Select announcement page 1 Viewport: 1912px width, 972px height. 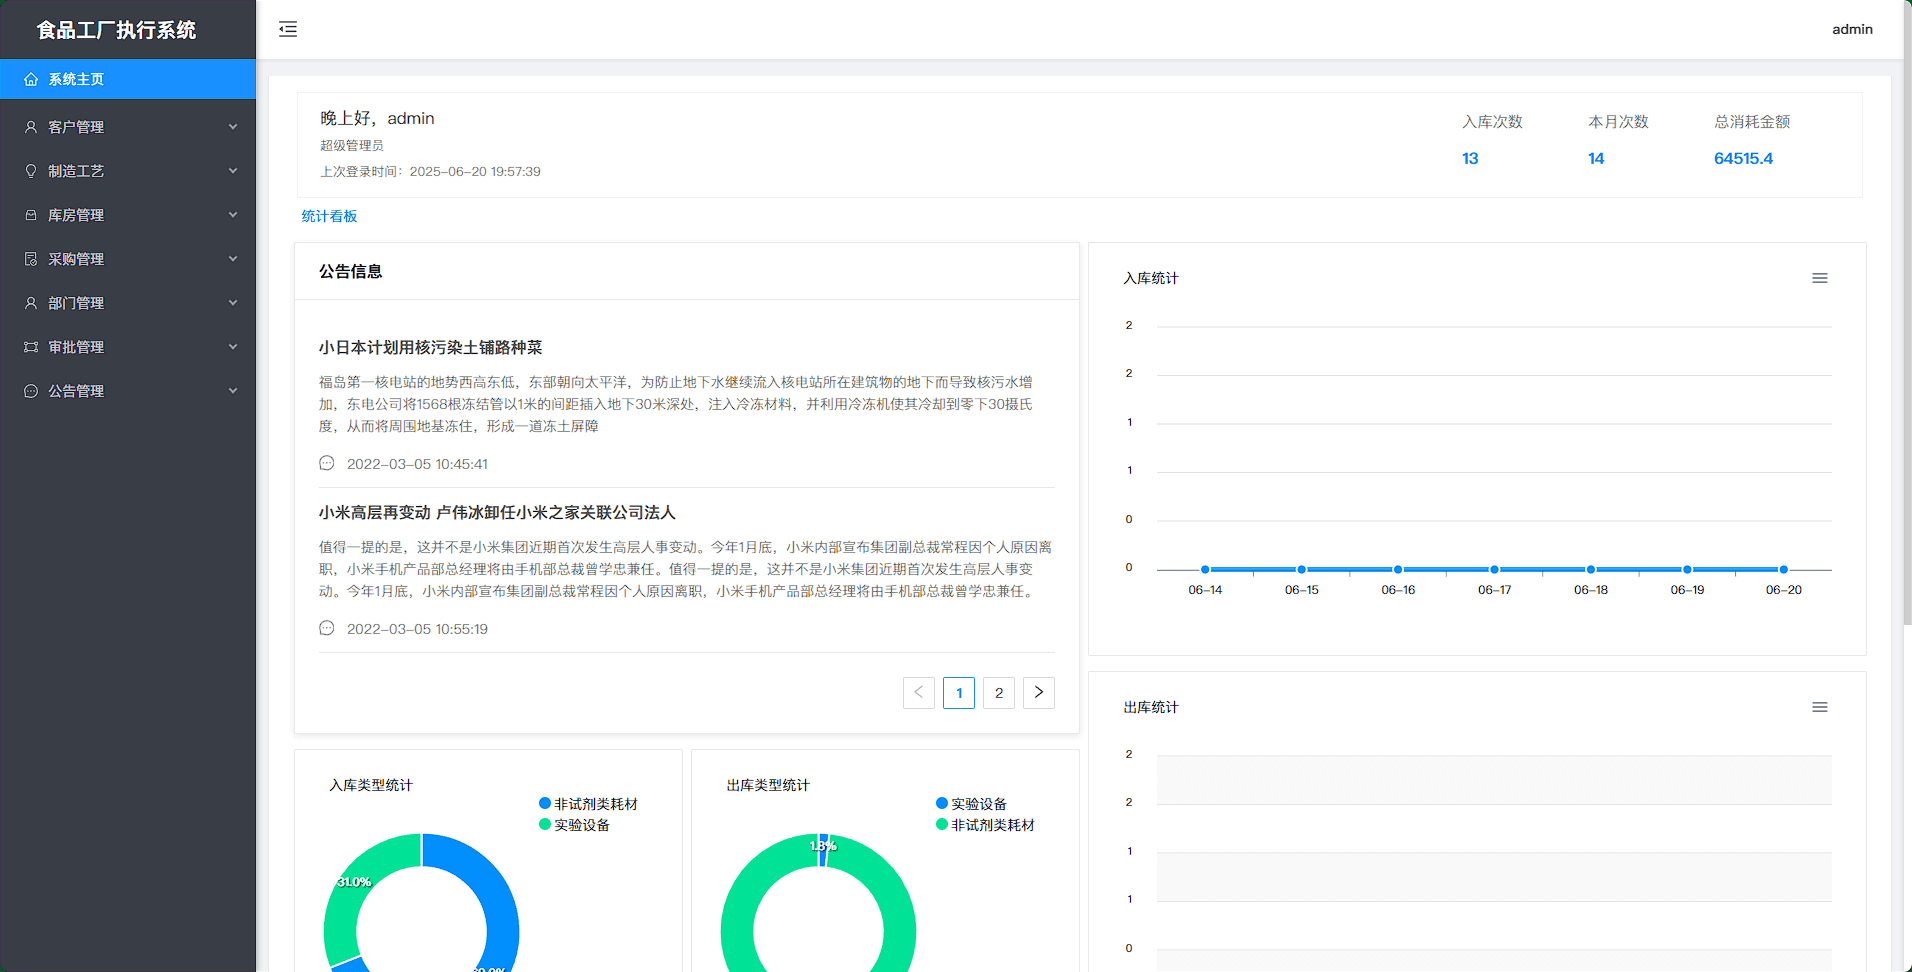tap(959, 693)
